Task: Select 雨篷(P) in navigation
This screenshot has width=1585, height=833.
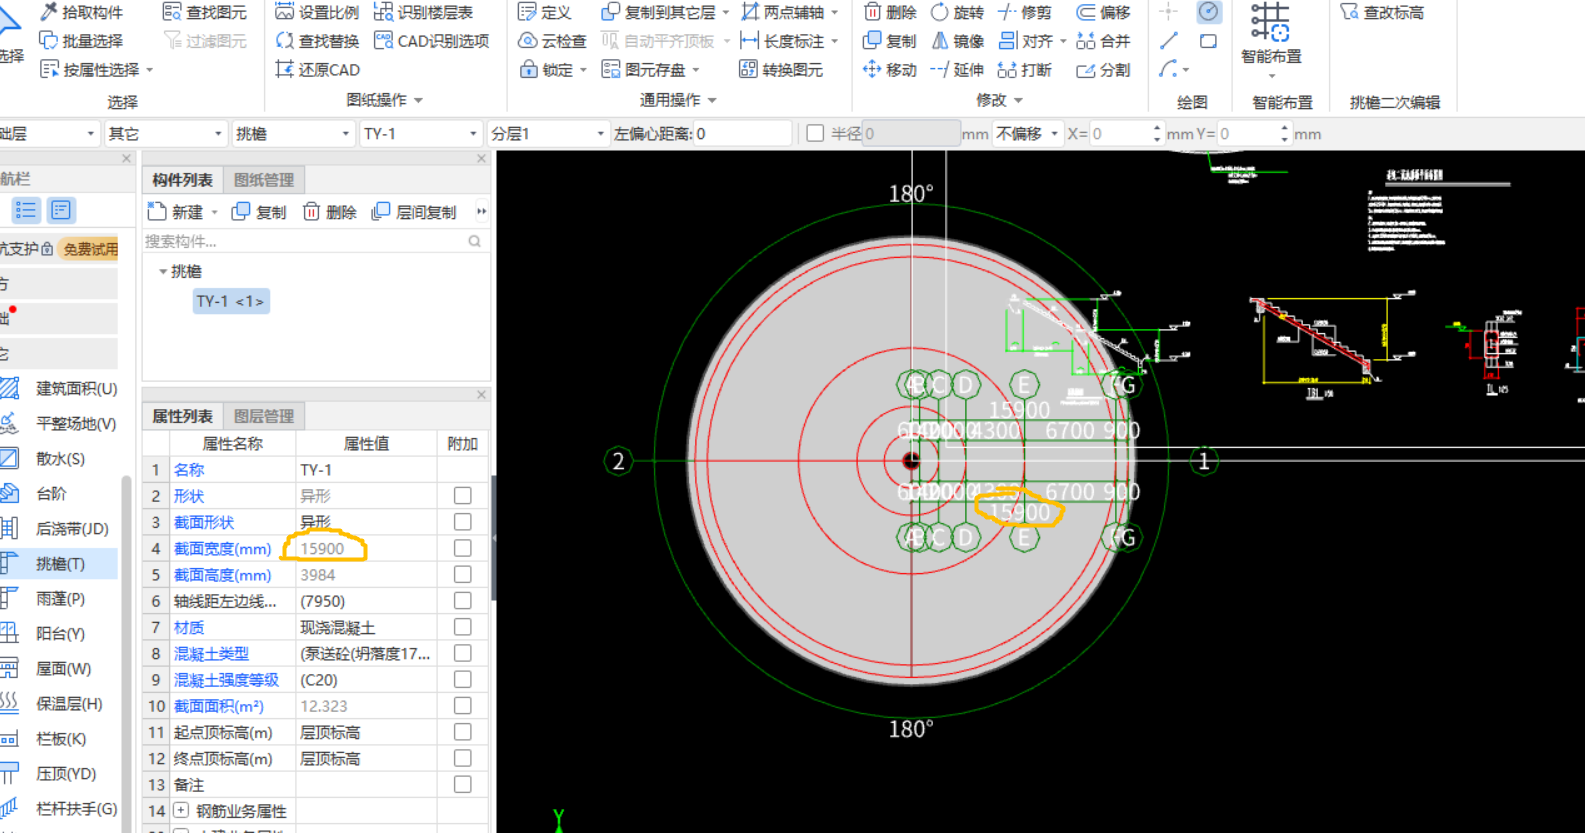Action: [x=59, y=598]
